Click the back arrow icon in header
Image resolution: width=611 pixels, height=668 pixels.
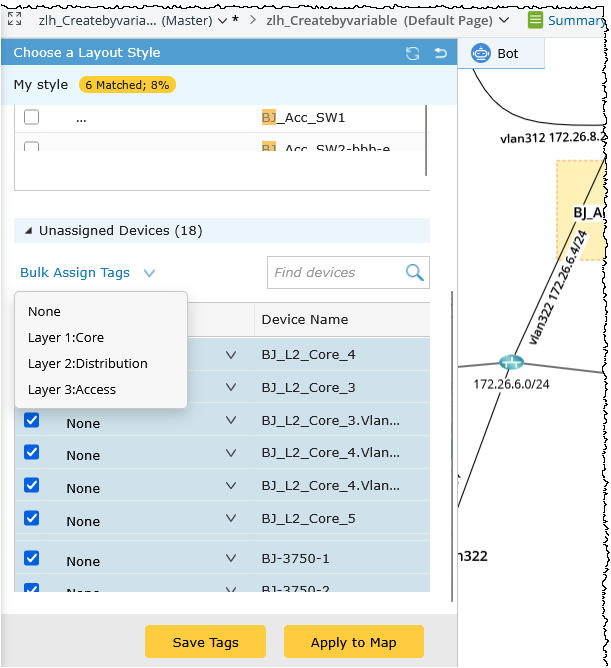pyautogui.click(x=440, y=53)
